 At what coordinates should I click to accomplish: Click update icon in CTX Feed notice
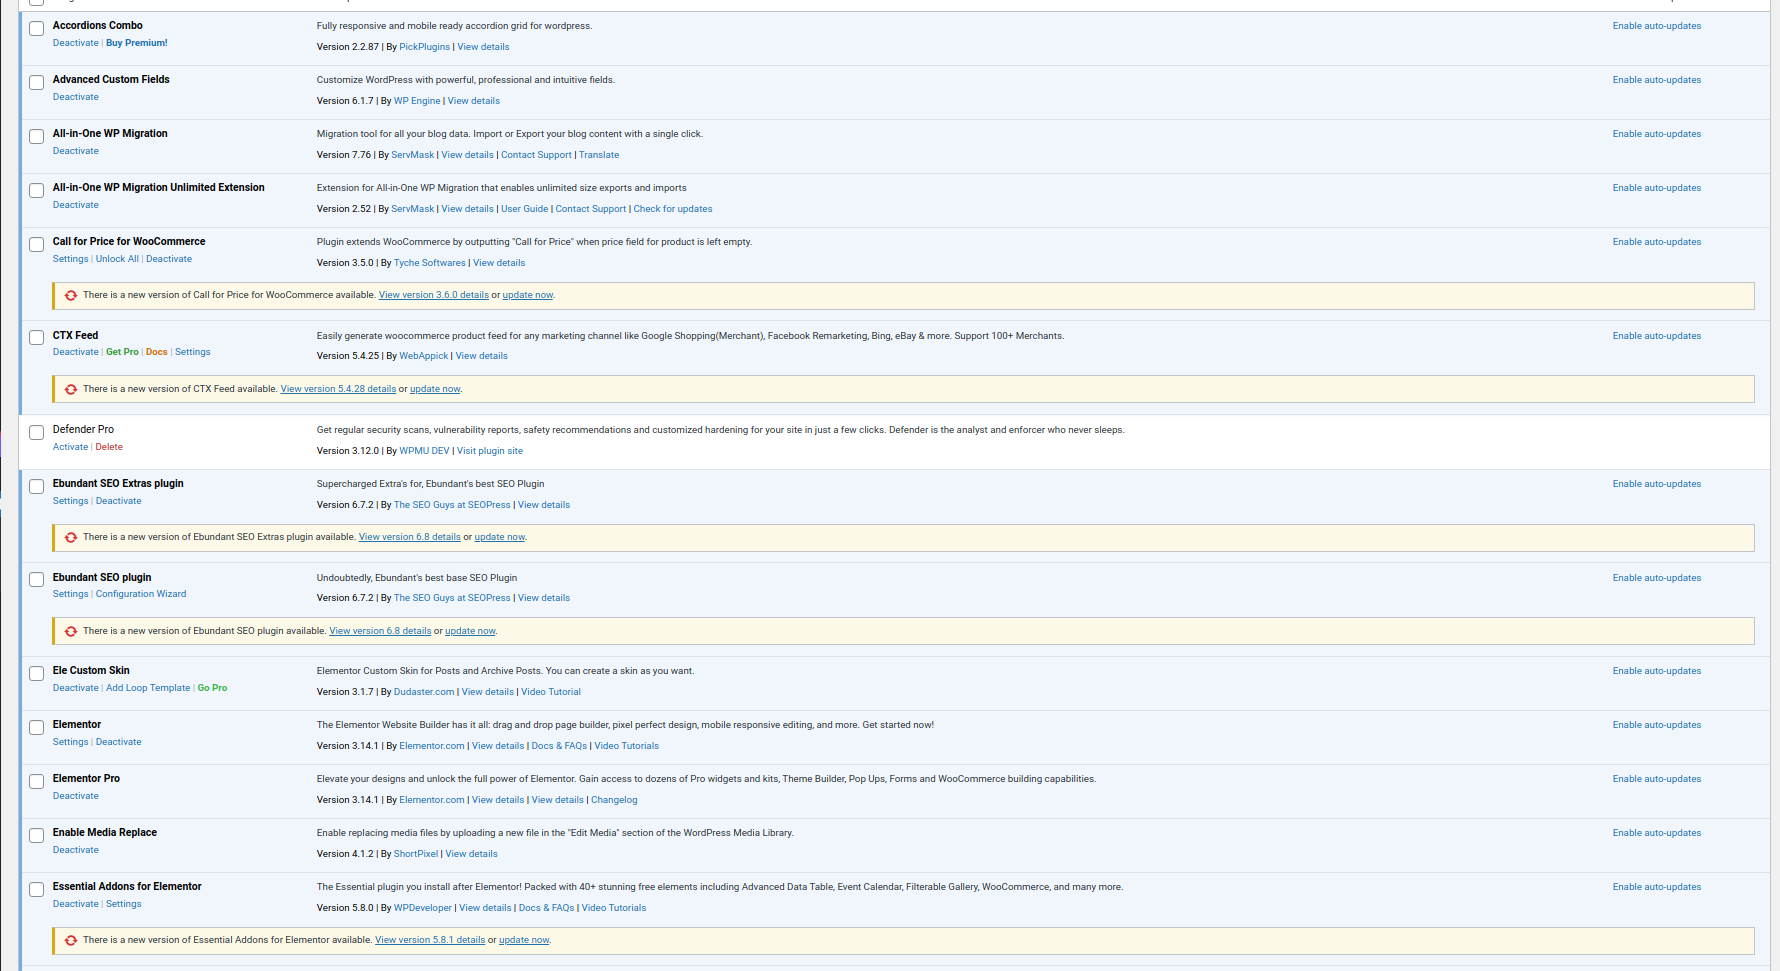[x=71, y=390]
